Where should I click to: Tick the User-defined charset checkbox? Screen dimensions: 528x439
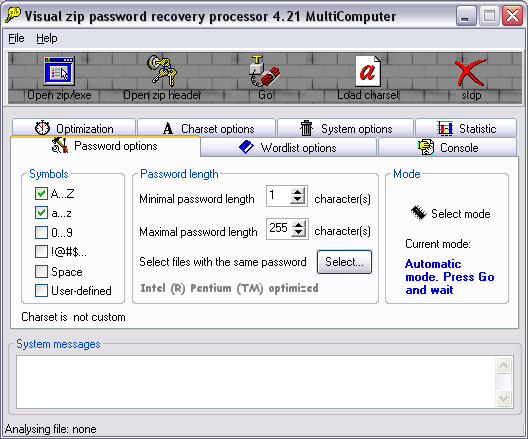[41, 291]
